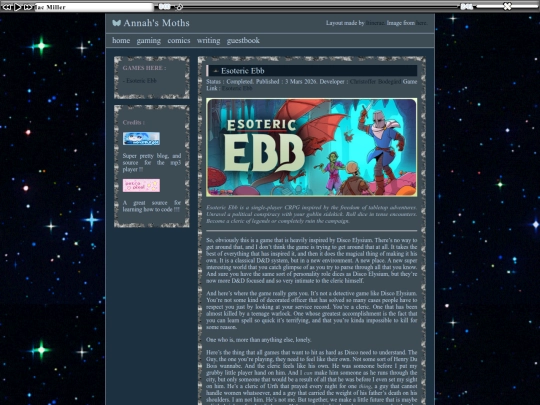Click the pink coding resource button image
540x405 pixels.
tap(141, 185)
